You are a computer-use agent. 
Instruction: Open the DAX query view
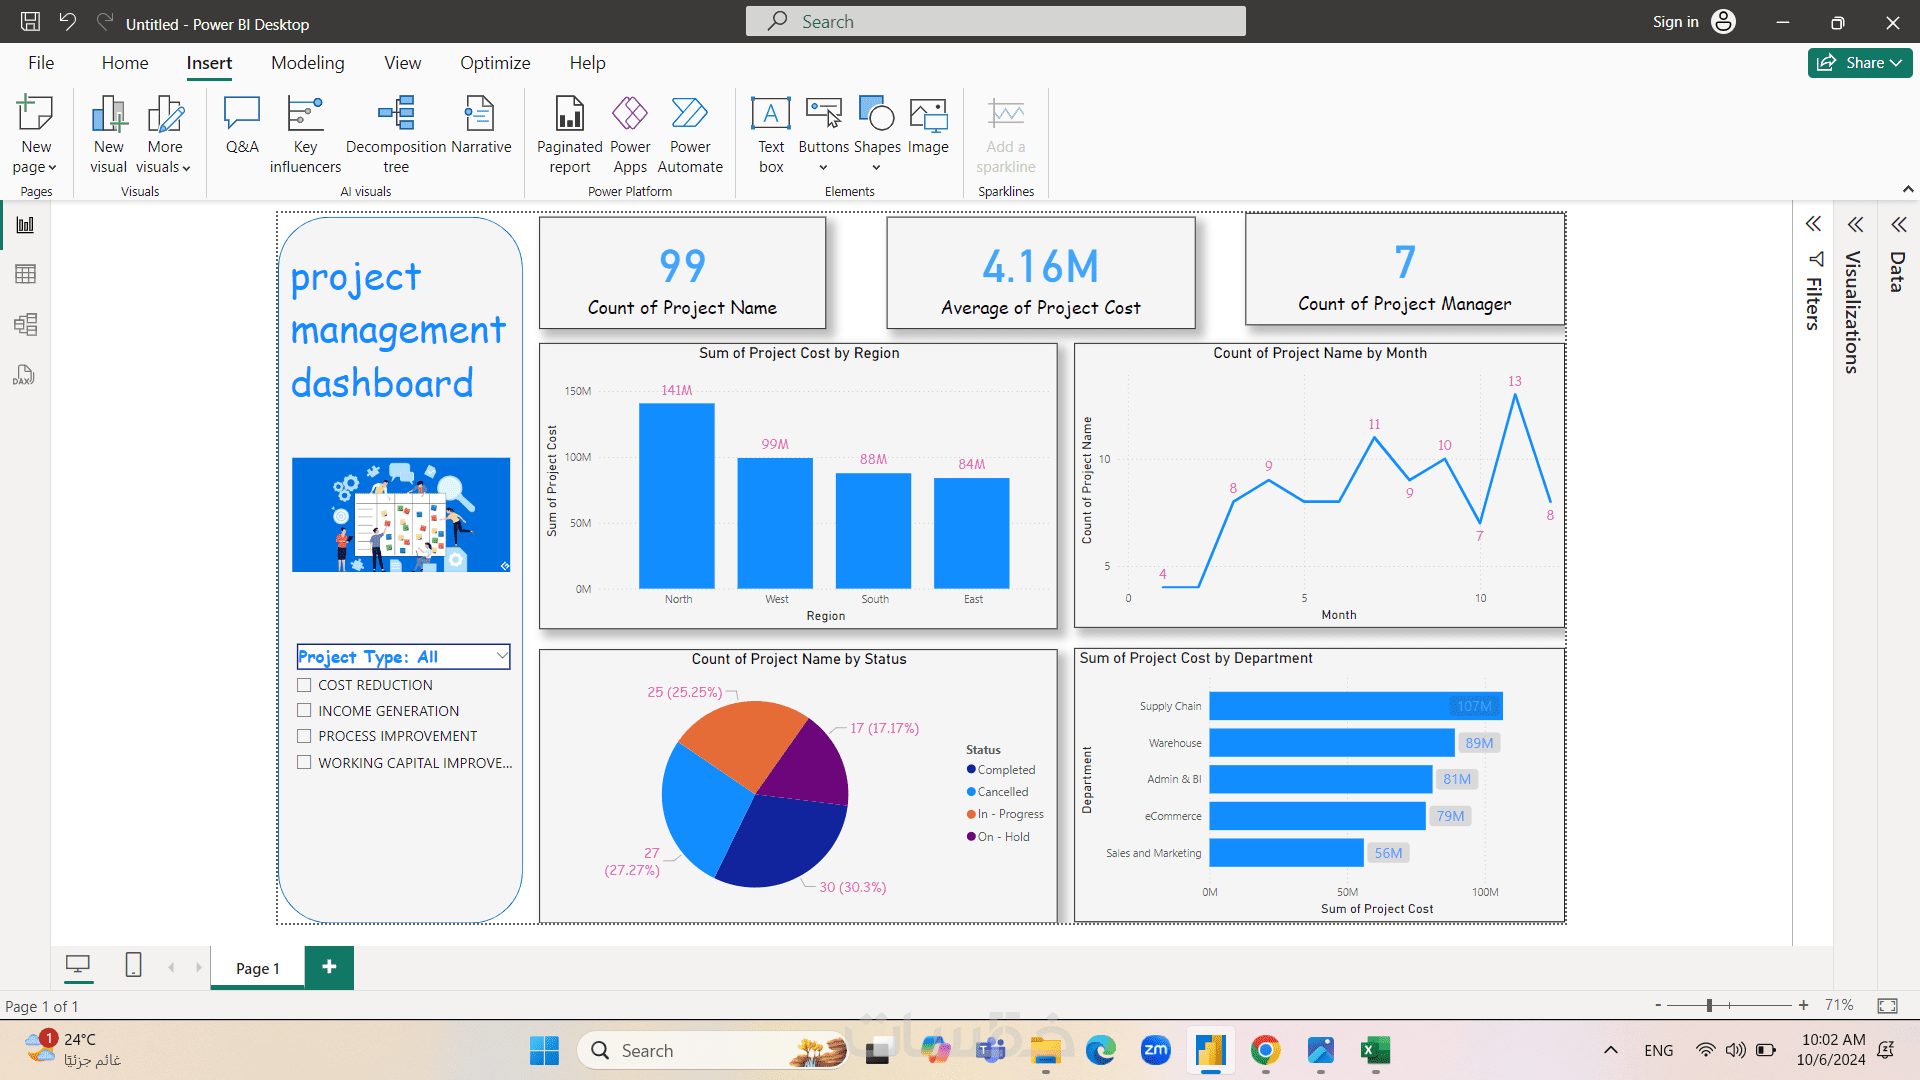25,375
